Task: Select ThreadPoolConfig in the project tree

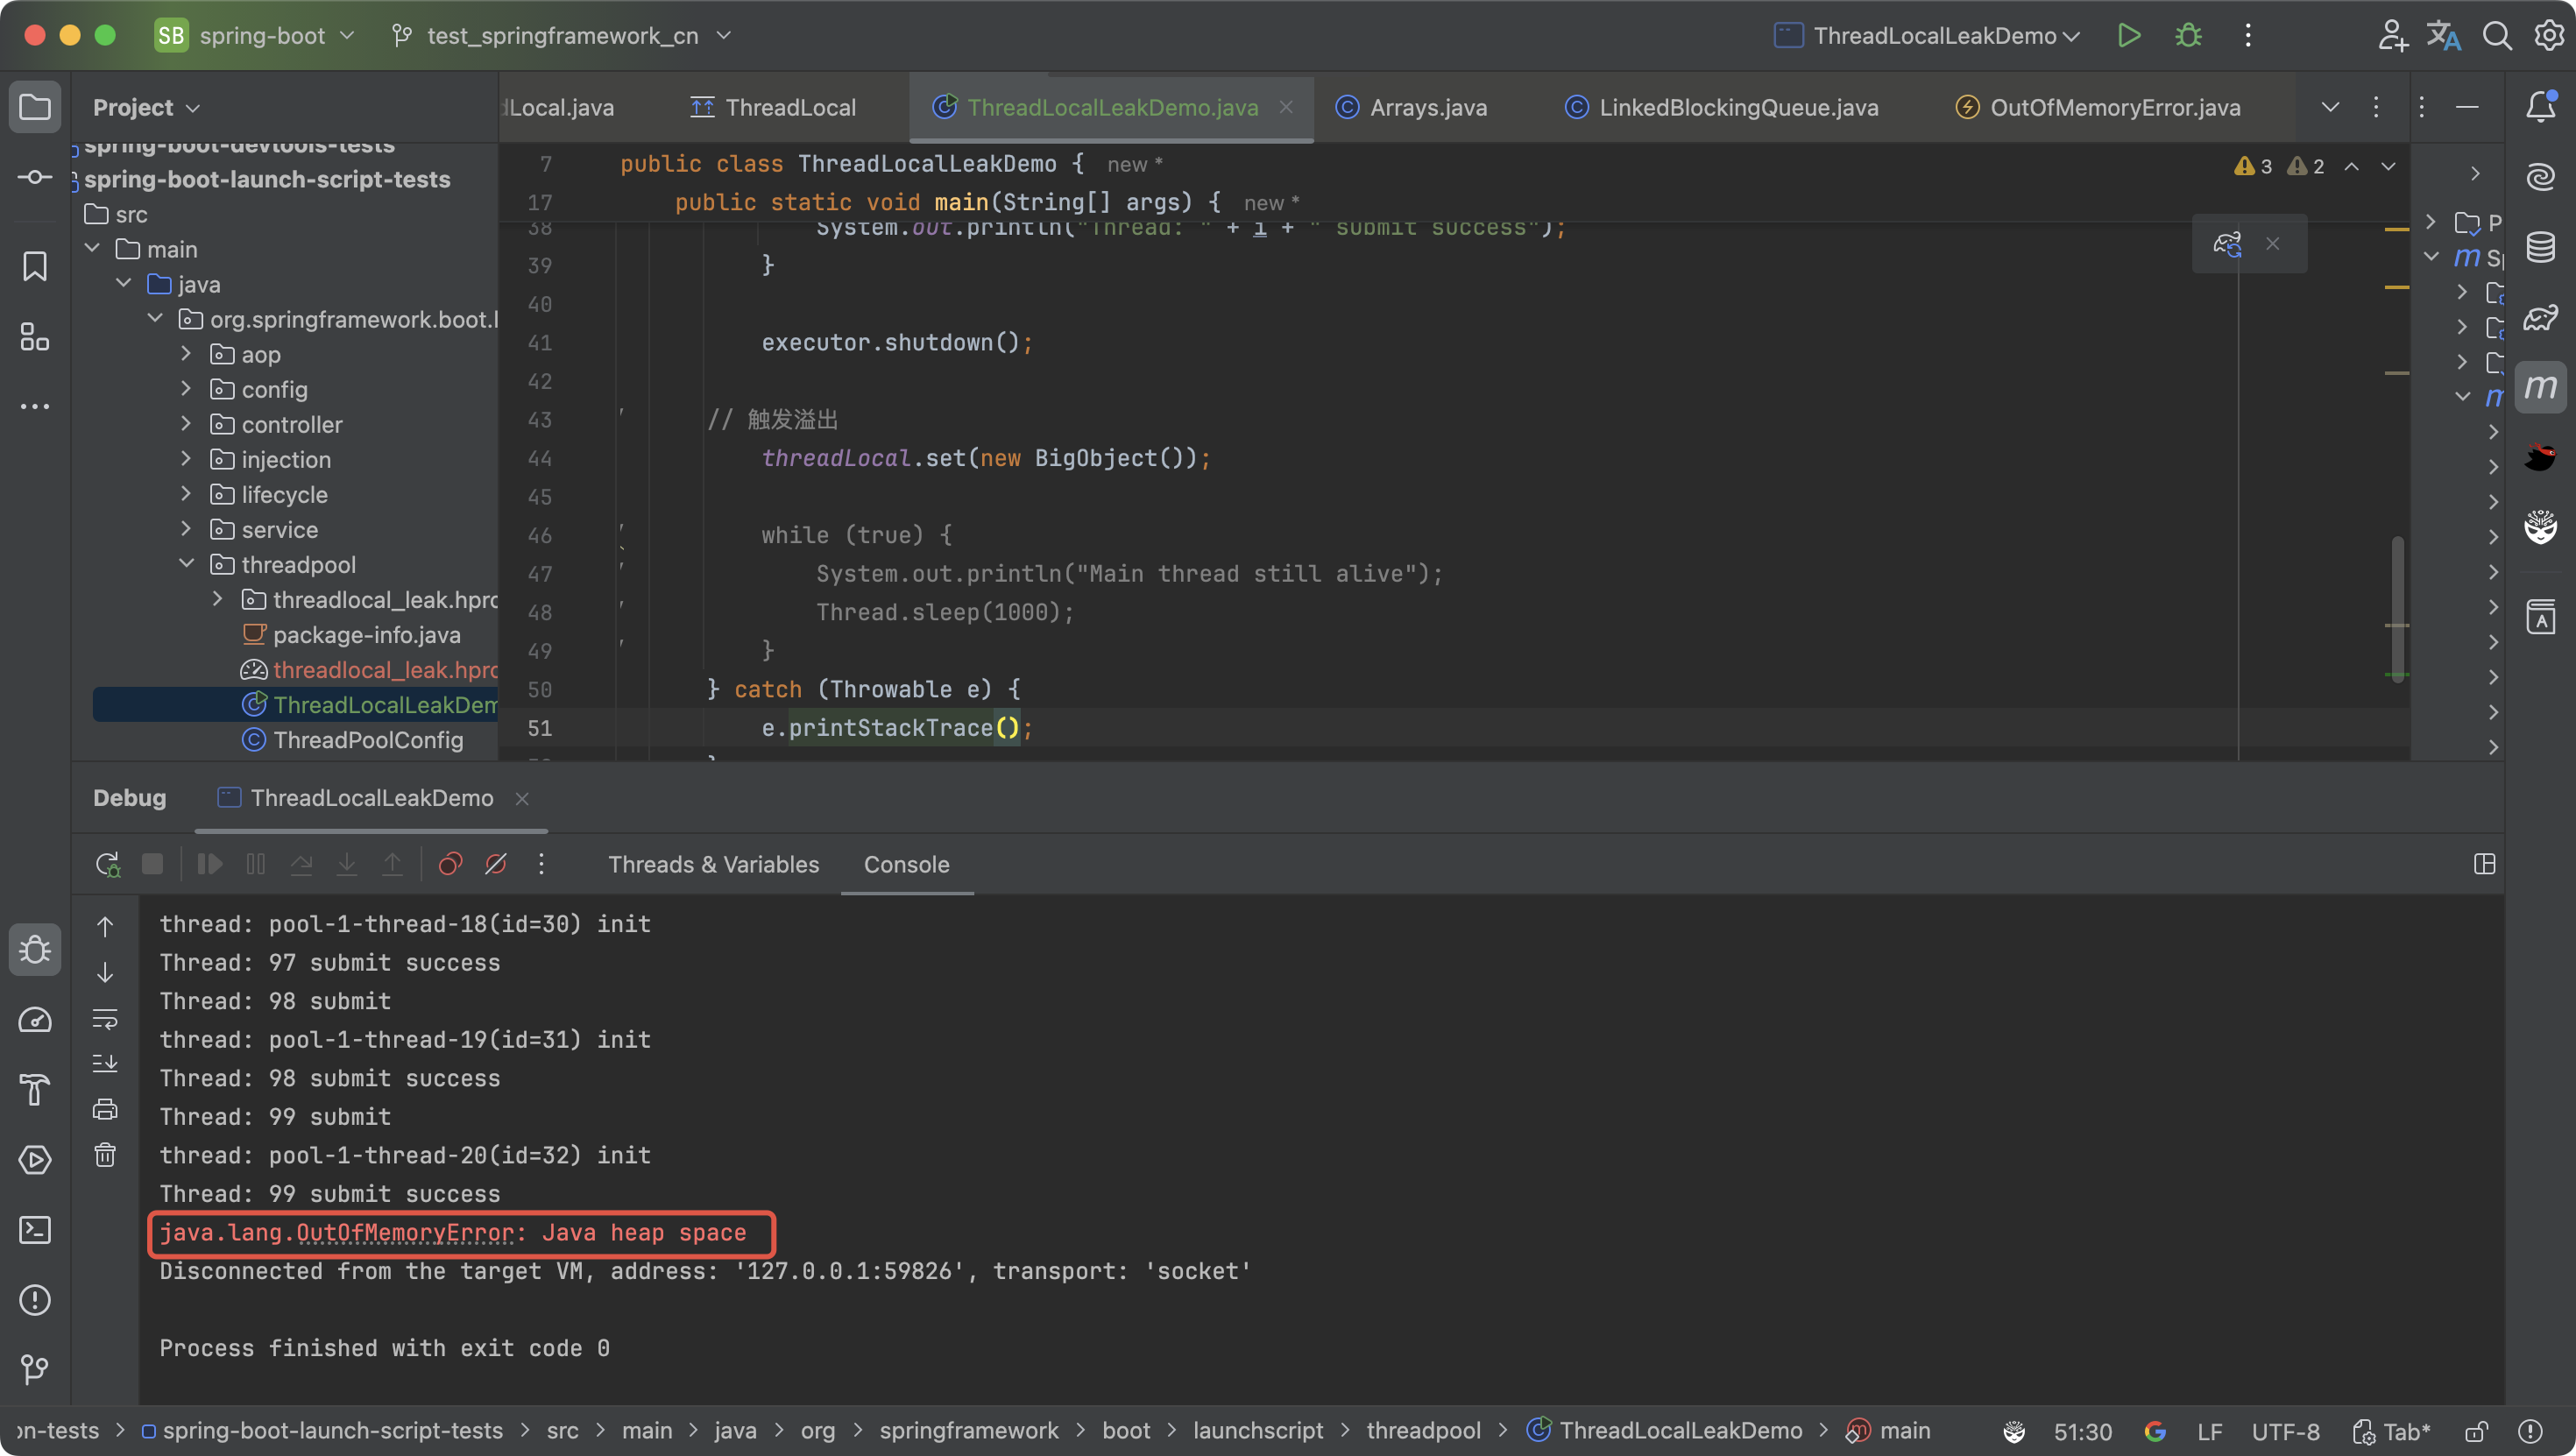Action: tap(368, 740)
